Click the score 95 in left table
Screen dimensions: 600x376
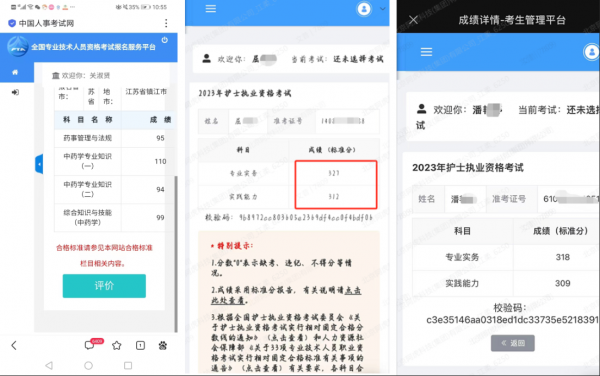coord(160,138)
